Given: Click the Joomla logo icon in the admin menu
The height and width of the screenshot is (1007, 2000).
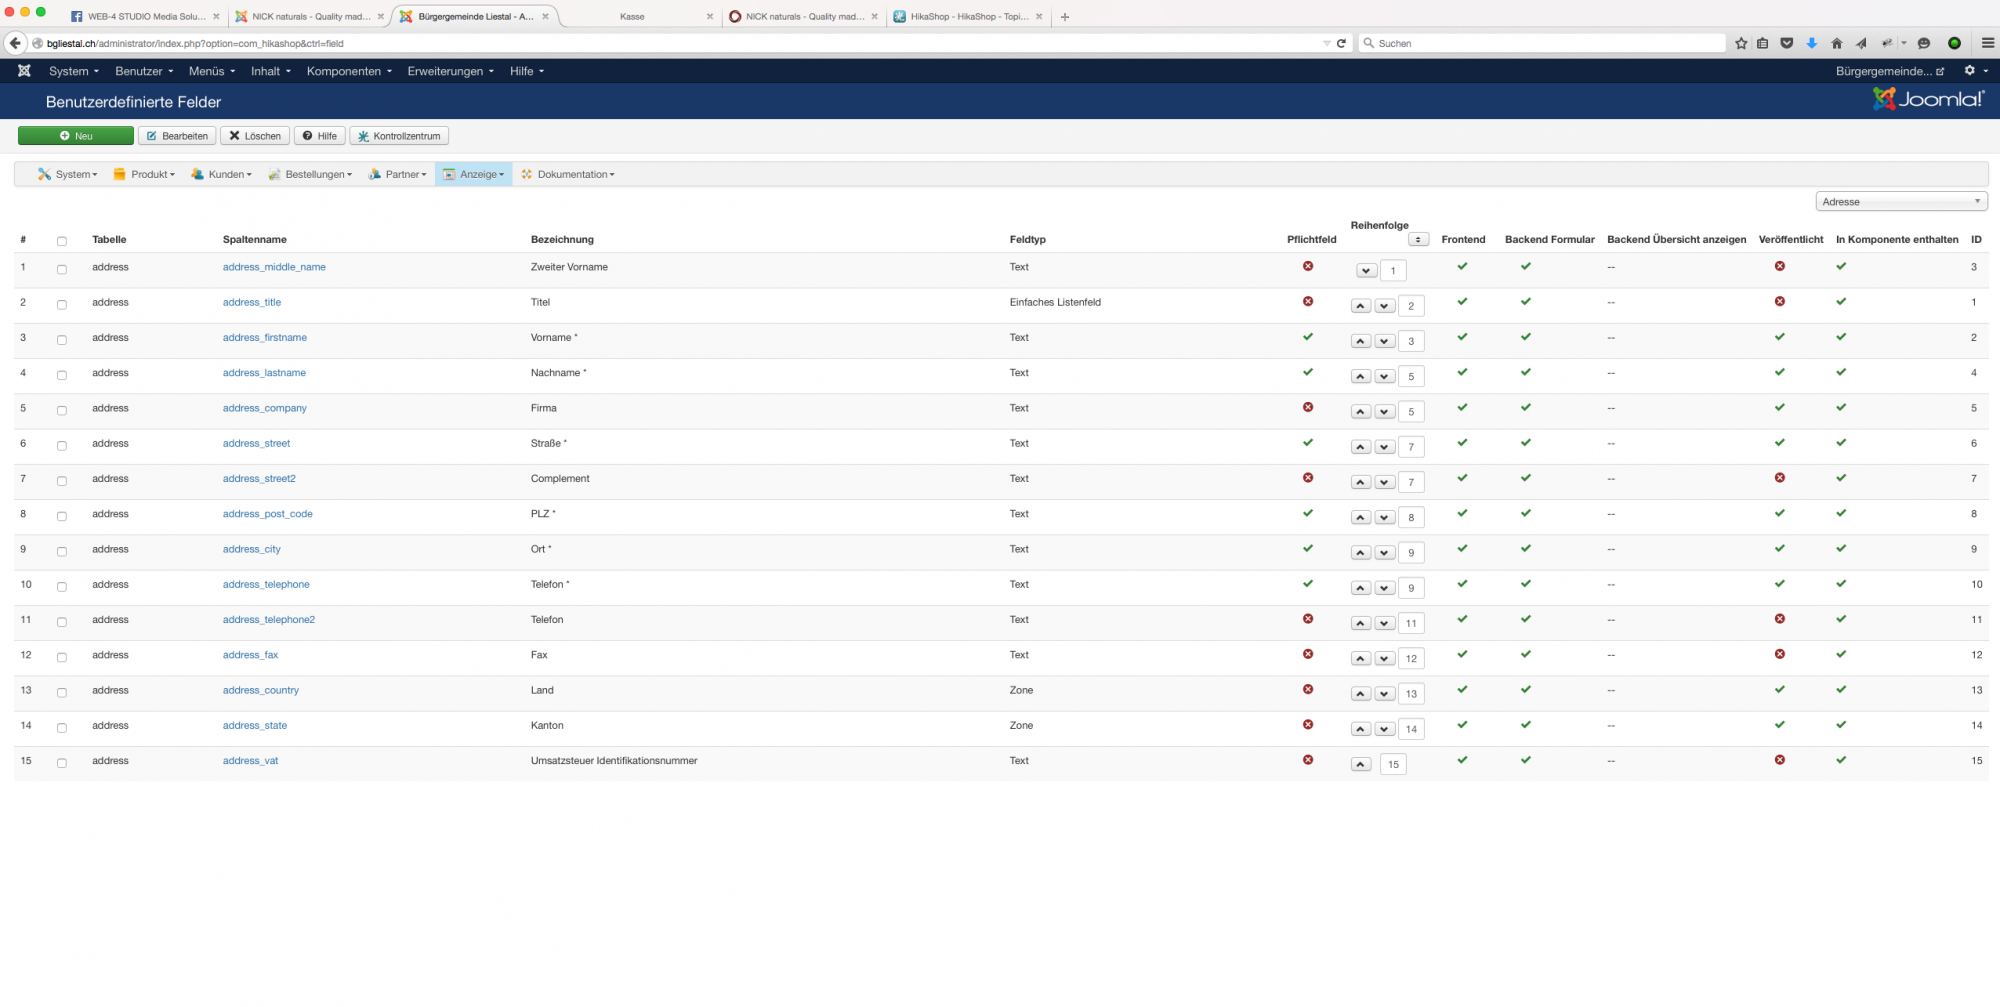Looking at the screenshot, I should (x=24, y=71).
